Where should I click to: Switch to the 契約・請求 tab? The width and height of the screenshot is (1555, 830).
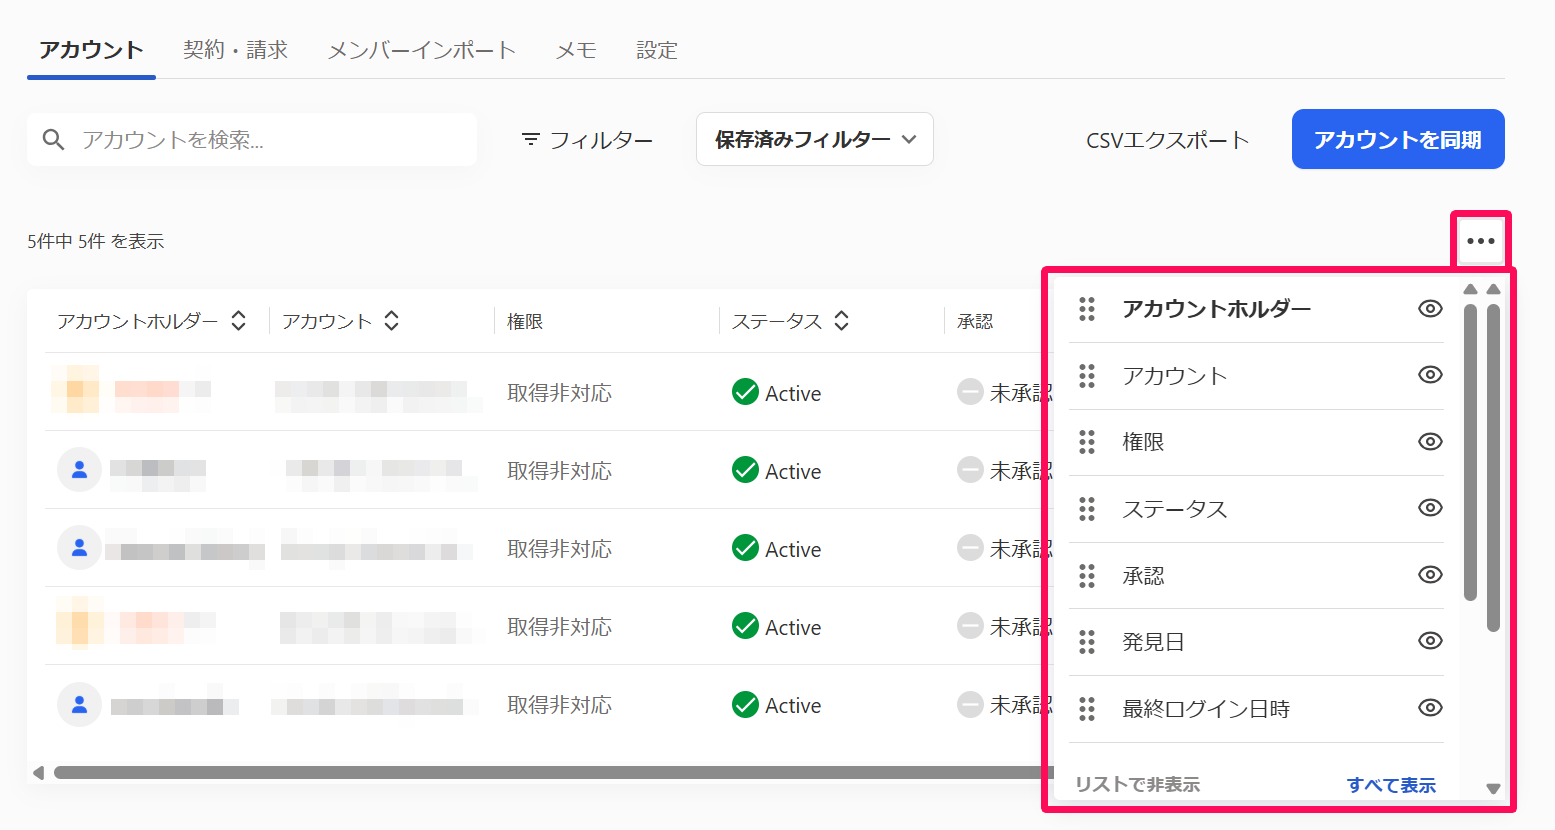tap(236, 50)
